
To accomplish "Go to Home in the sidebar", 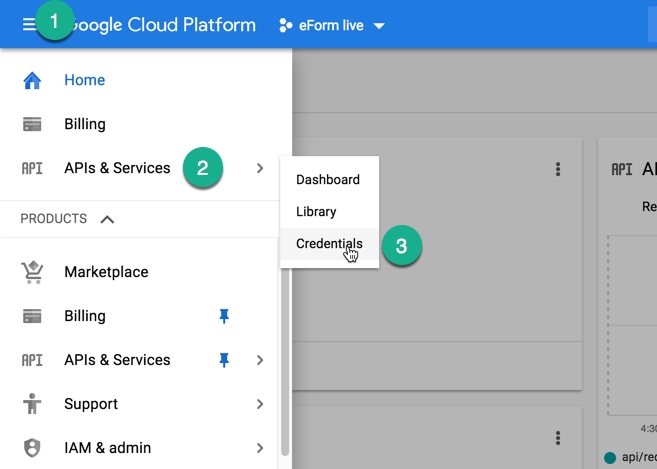I will [x=84, y=80].
